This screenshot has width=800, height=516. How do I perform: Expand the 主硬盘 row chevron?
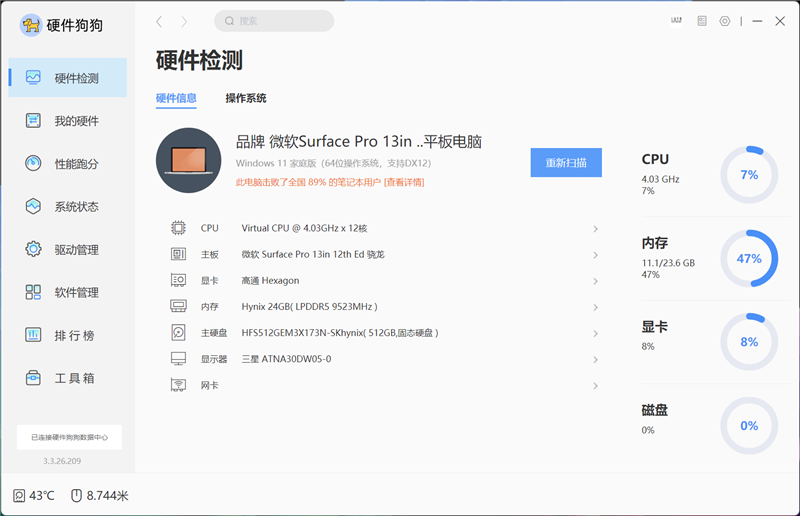click(595, 333)
